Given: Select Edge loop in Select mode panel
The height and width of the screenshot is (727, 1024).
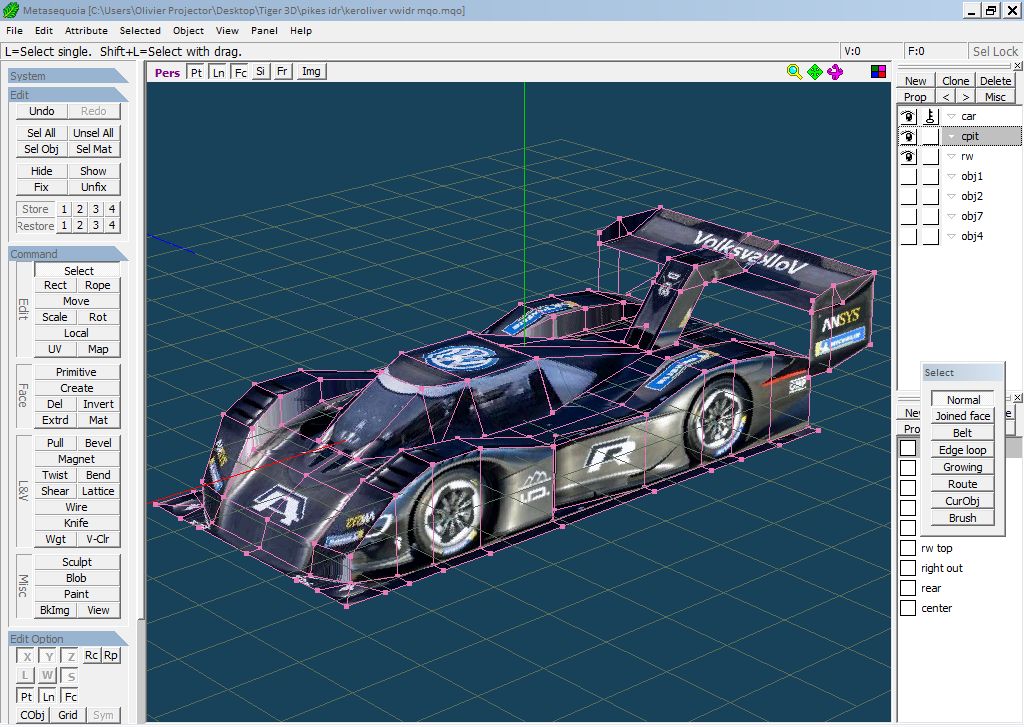Looking at the screenshot, I should (962, 450).
